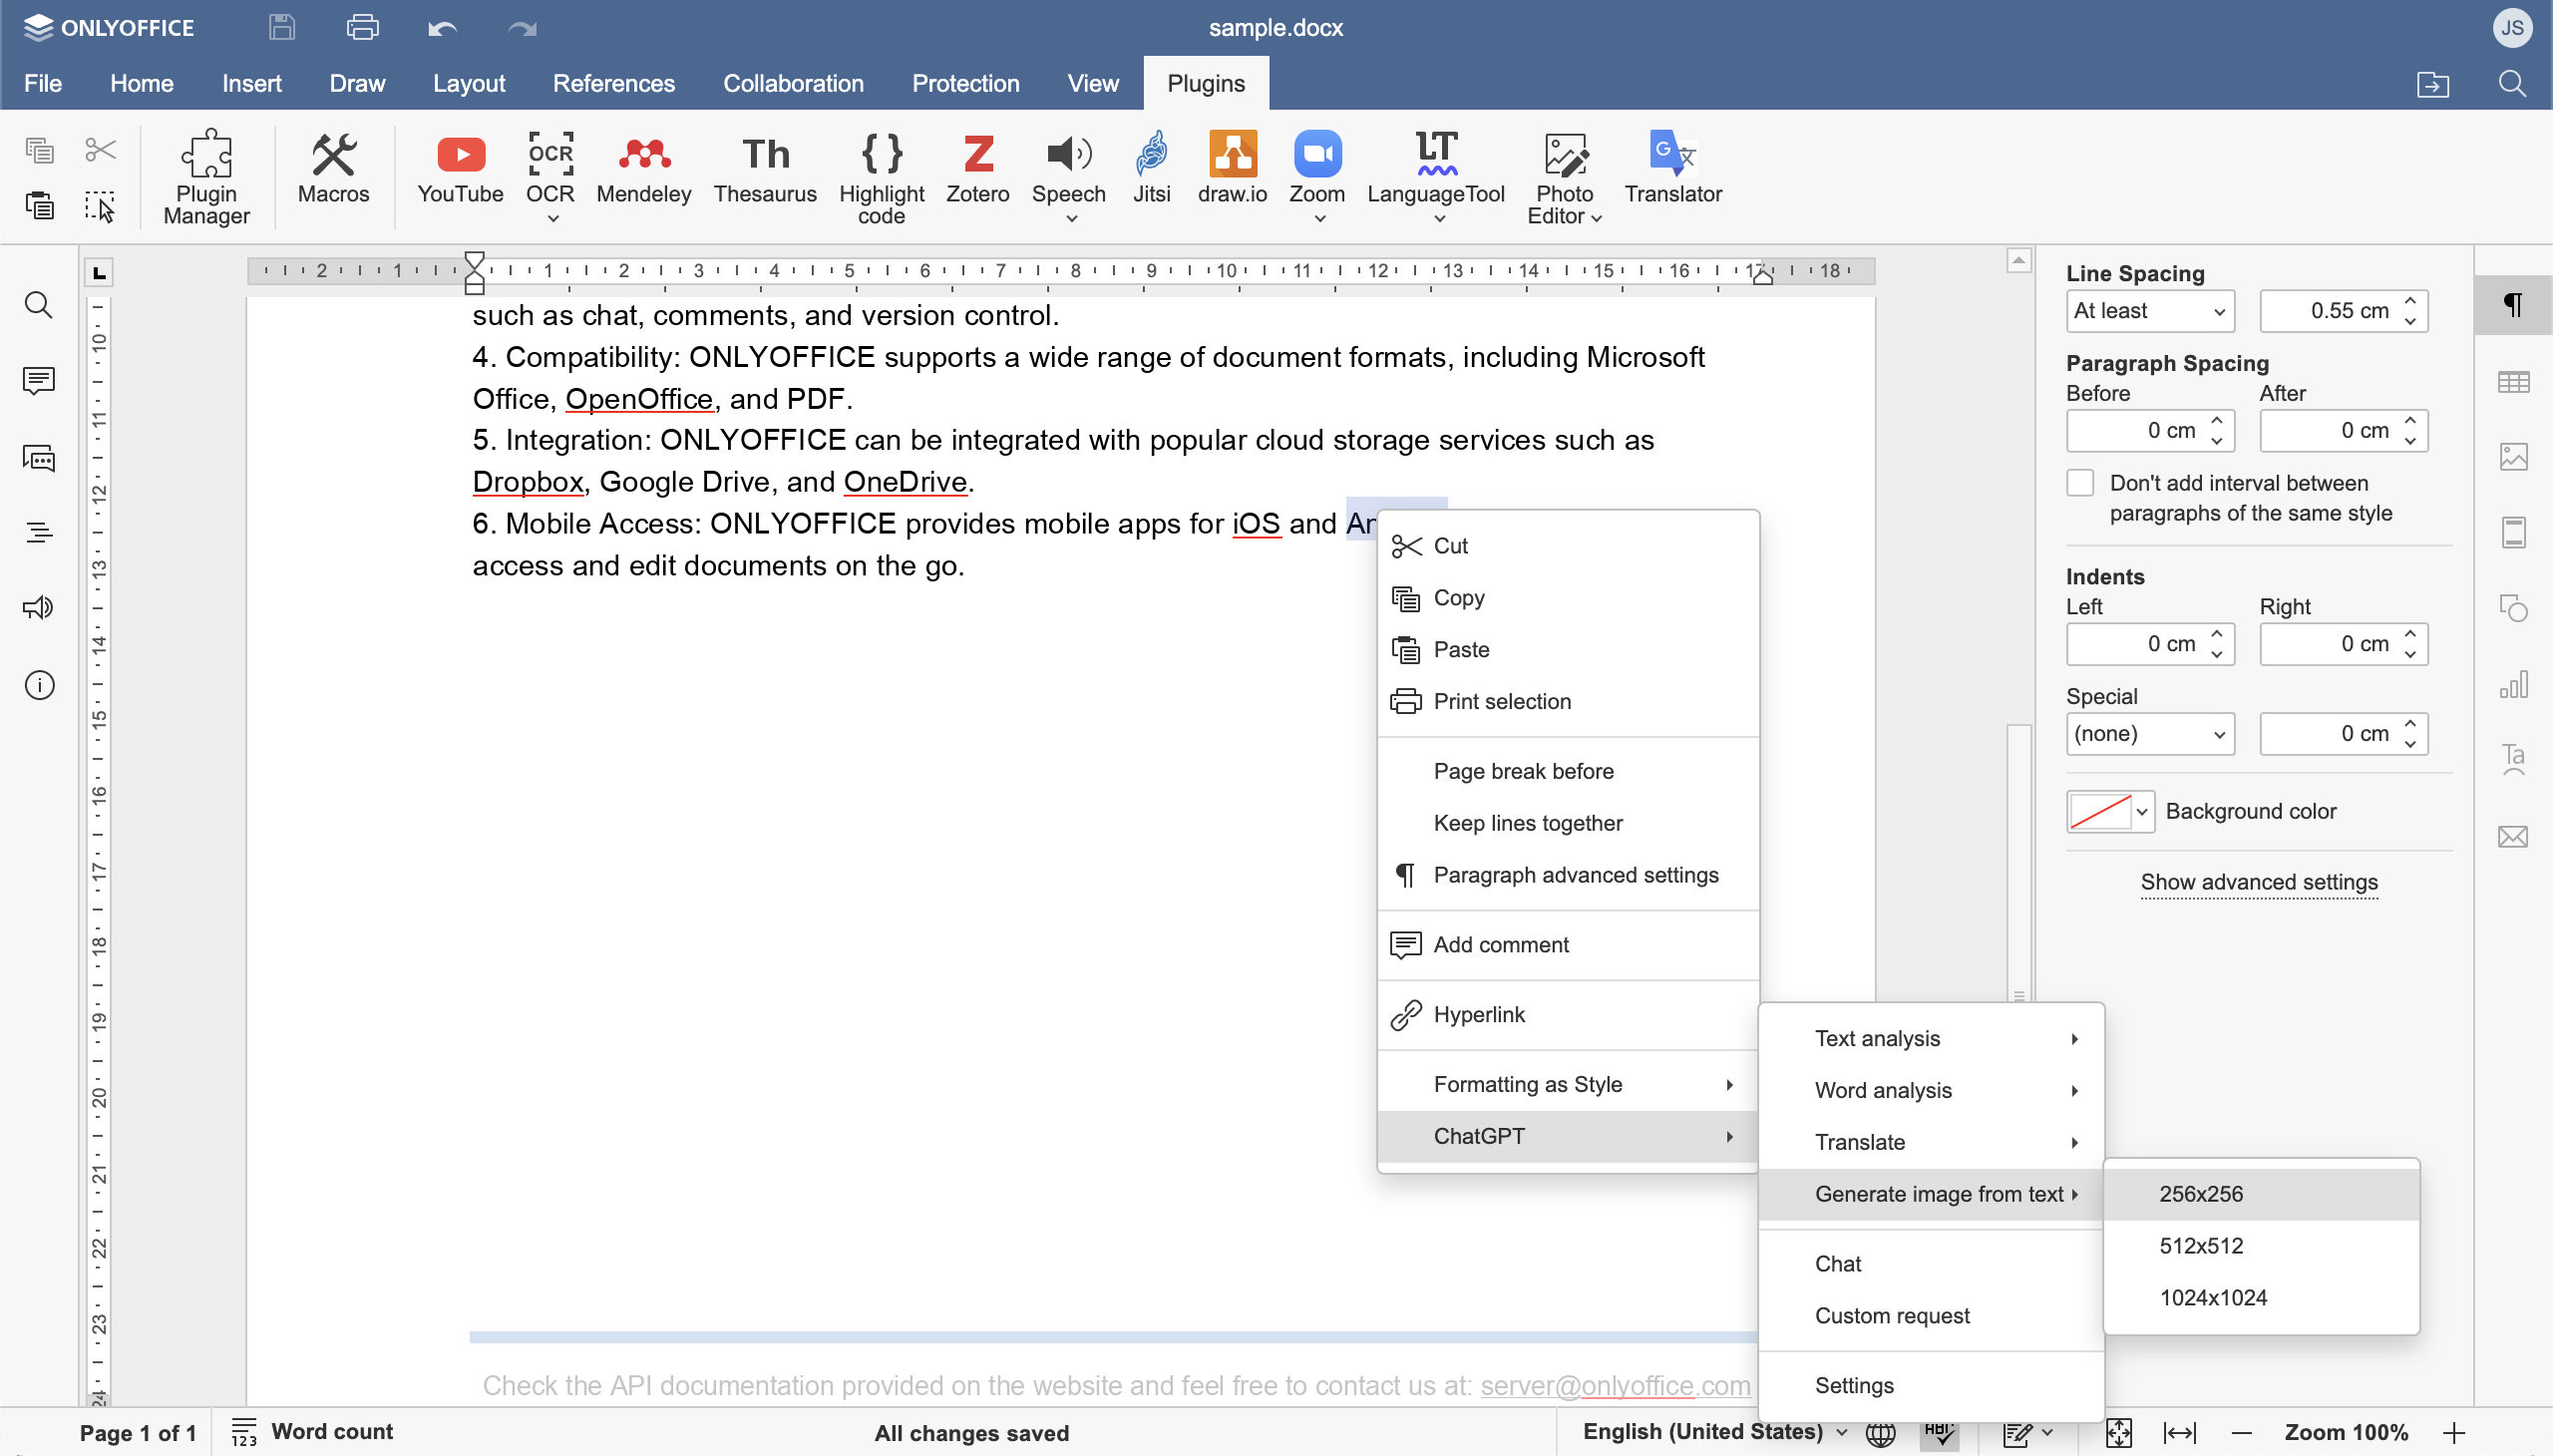The width and height of the screenshot is (2553, 1456).
Task: Open the Line Spacing At least dropdown
Action: pyautogui.click(x=2149, y=311)
